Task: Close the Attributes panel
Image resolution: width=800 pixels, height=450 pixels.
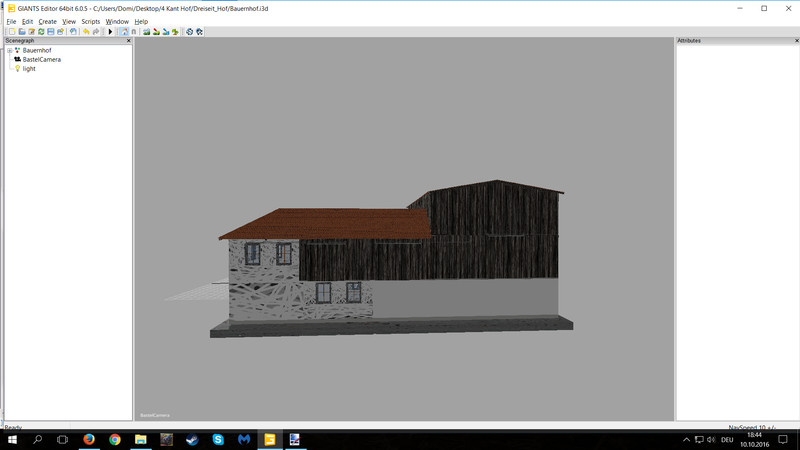Action: tap(793, 41)
